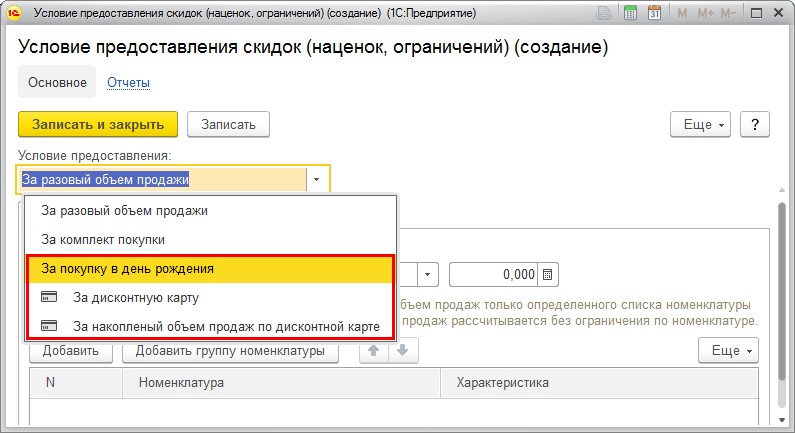Open the calculator icon in title bar

pos(630,13)
